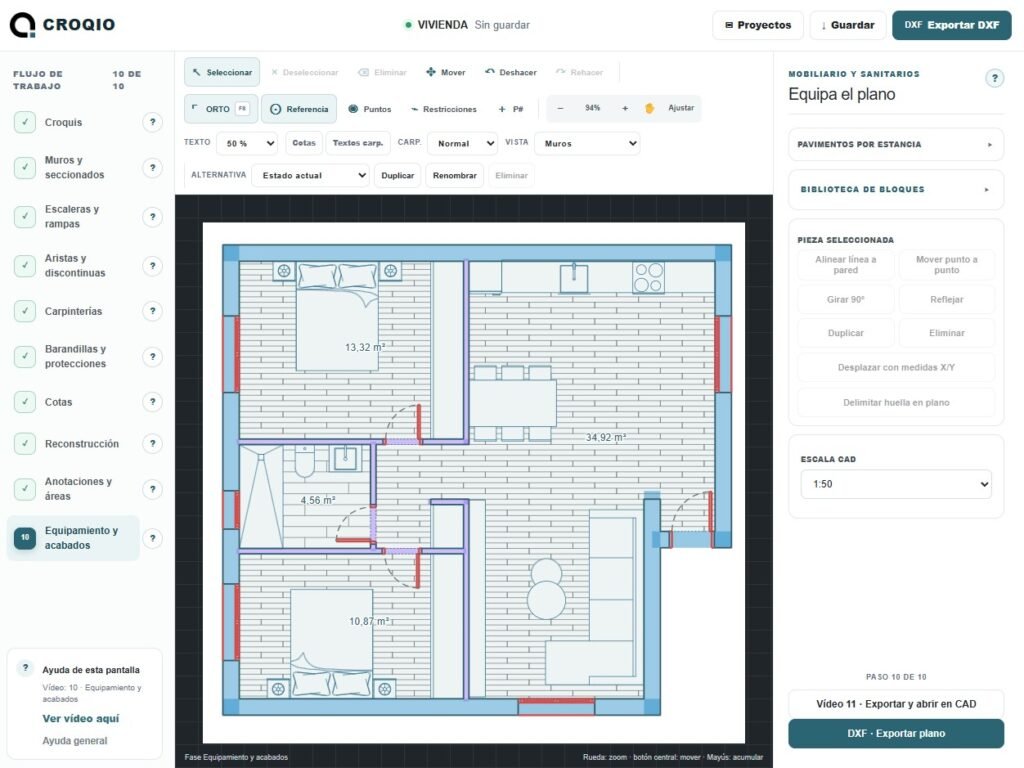Click Renombrar alternative button
The image size is (1024, 768).
pyautogui.click(x=455, y=176)
